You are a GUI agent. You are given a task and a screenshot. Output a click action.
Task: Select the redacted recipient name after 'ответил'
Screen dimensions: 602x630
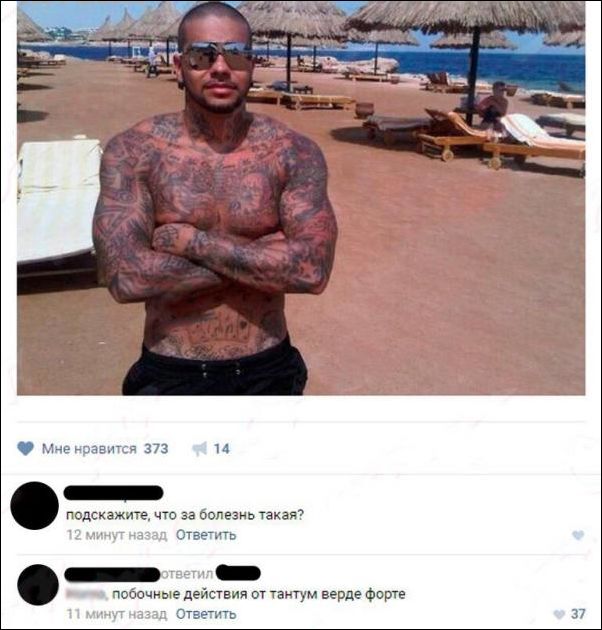point(238,573)
